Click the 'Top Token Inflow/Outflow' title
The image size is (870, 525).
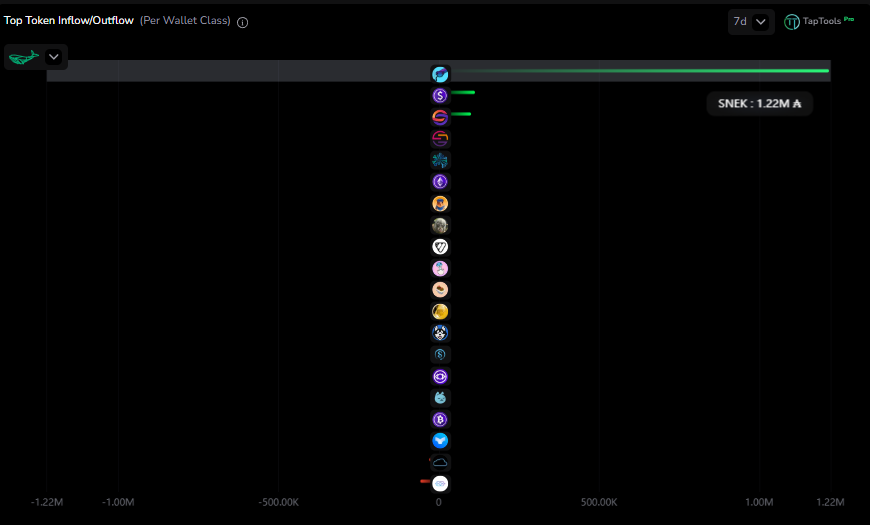pos(69,21)
